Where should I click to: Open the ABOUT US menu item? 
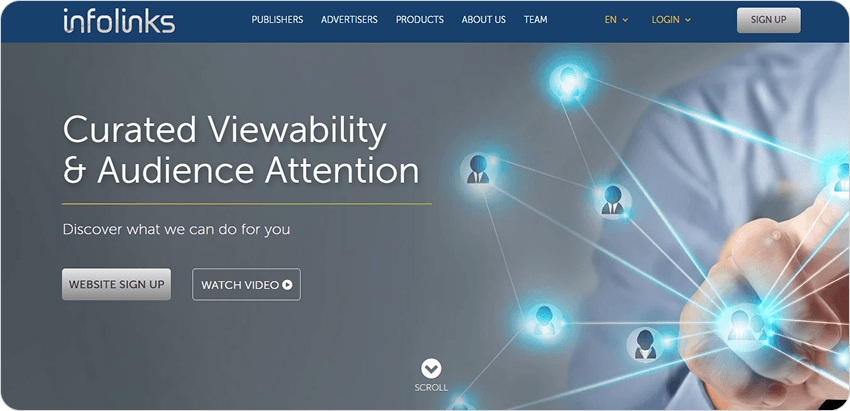483,20
